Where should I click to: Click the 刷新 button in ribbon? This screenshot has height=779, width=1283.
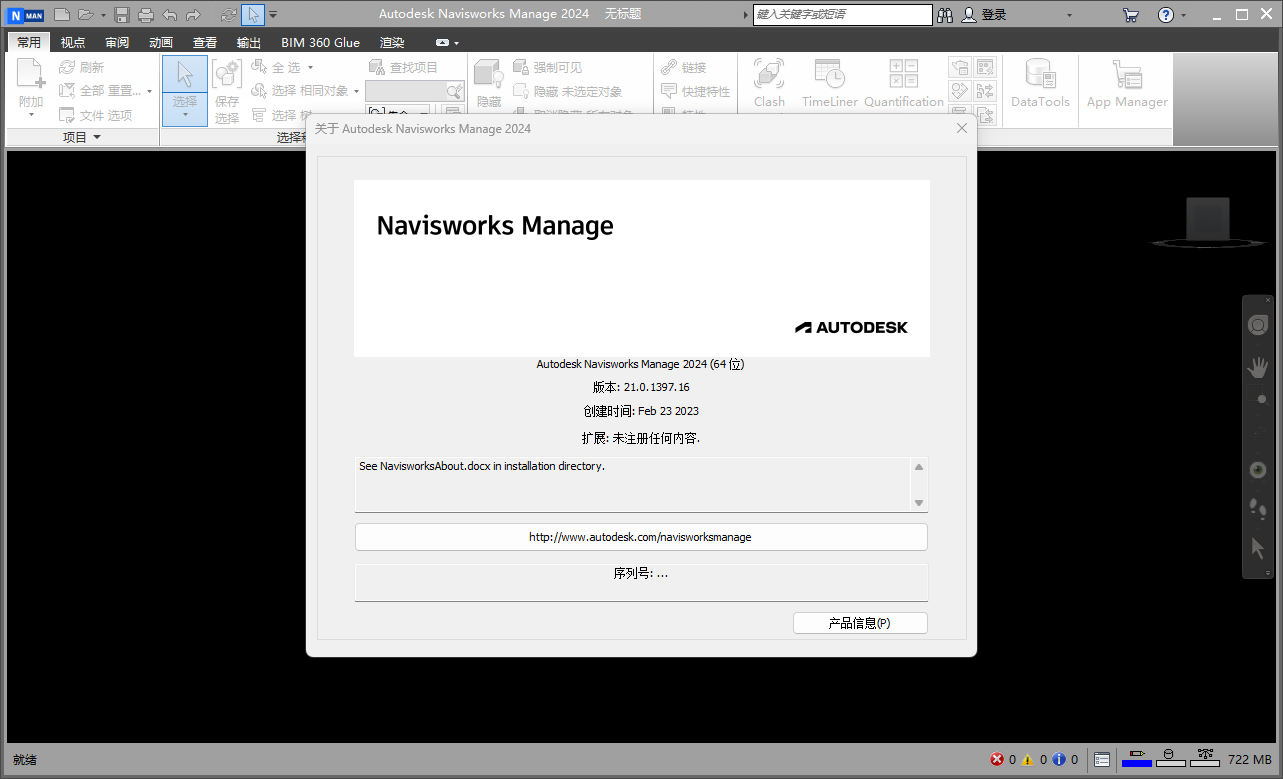point(81,67)
